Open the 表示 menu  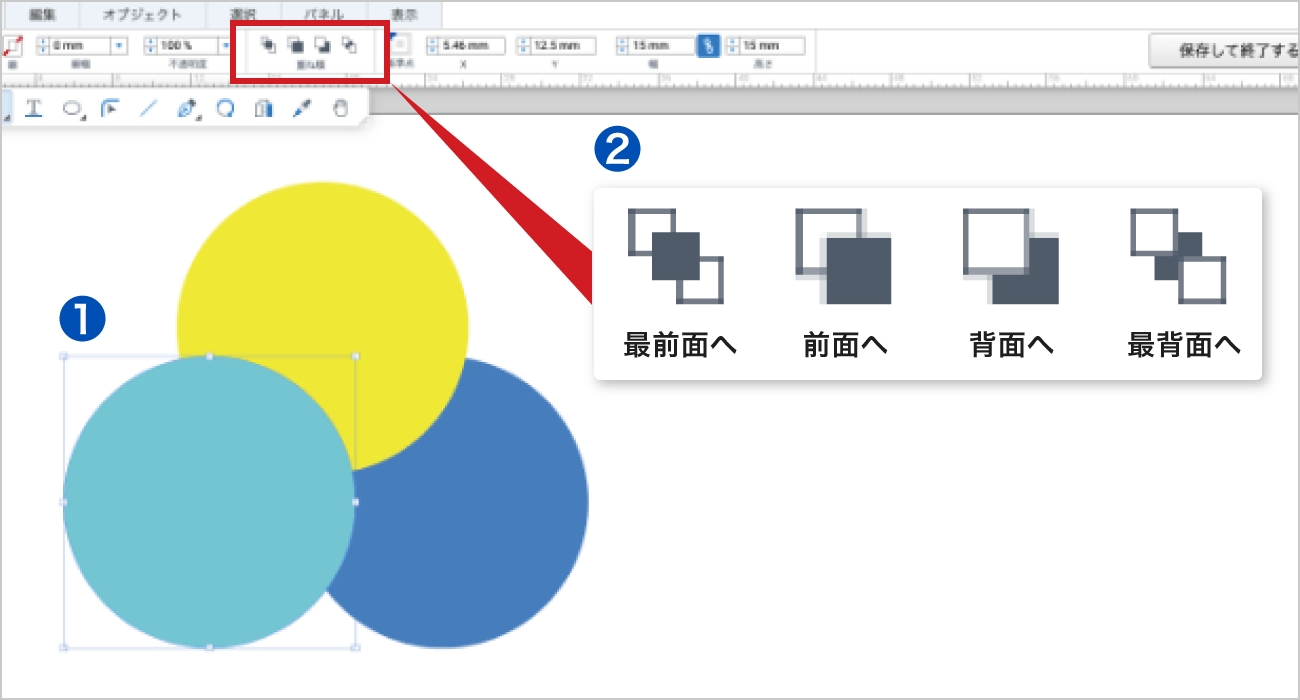coord(404,15)
